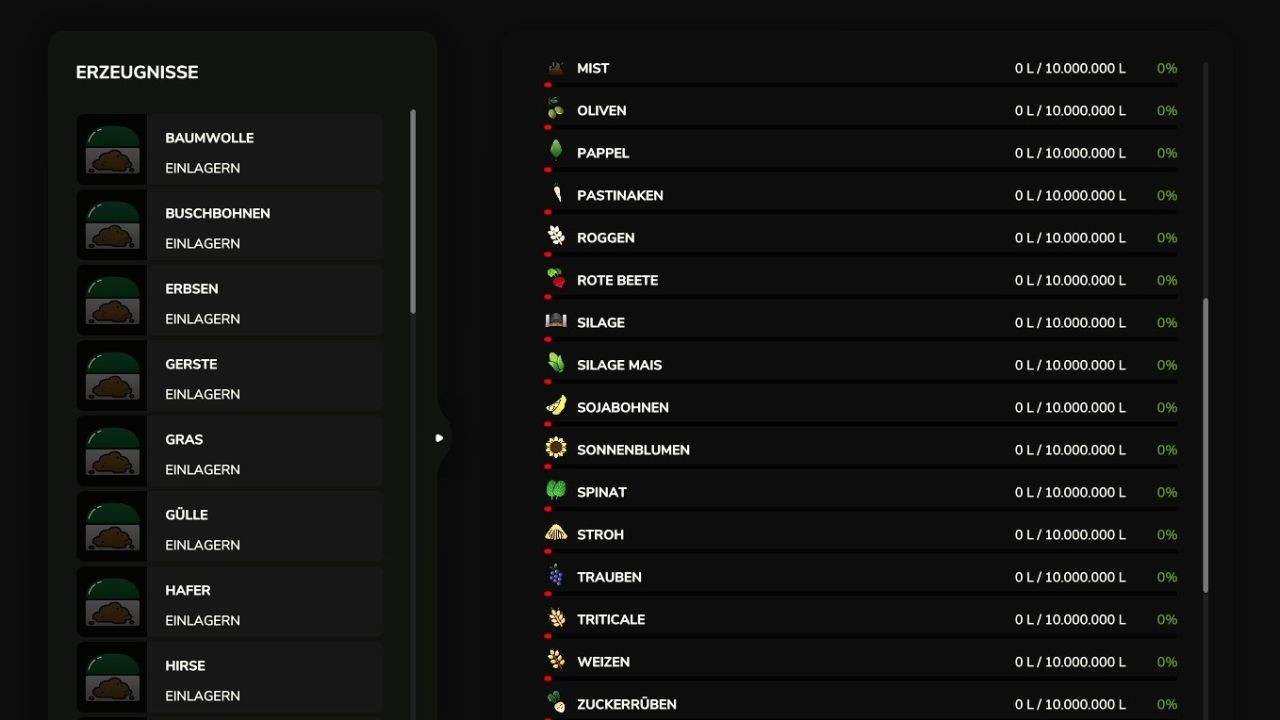Click the Rote Beete beet icon
This screenshot has width=1280, height=720.
coord(556,279)
